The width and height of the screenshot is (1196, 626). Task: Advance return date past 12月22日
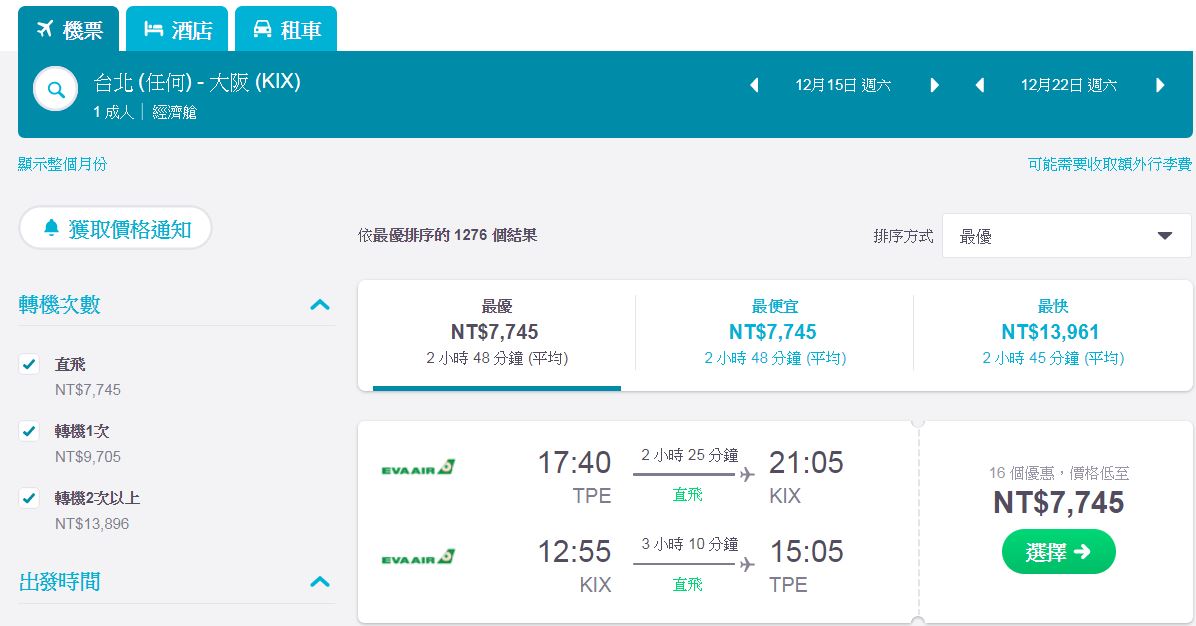[1160, 85]
